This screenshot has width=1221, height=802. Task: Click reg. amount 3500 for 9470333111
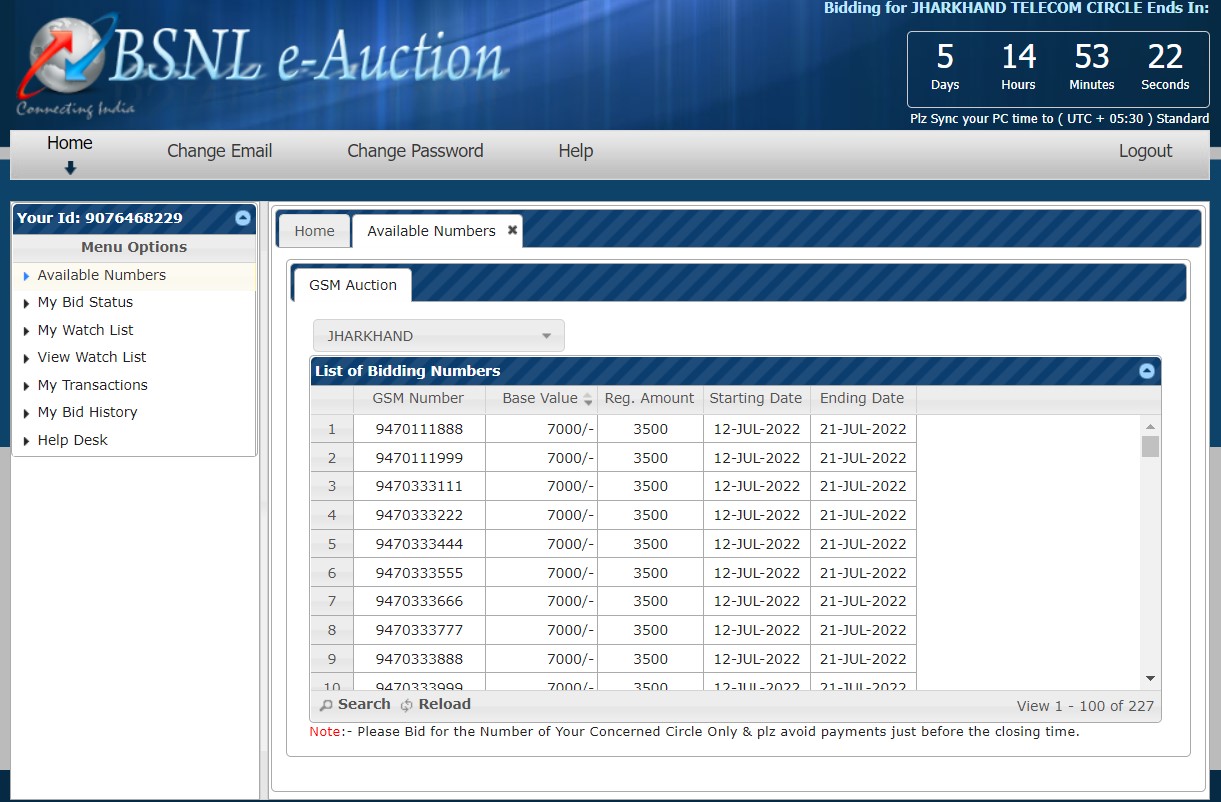pyautogui.click(x=650, y=486)
